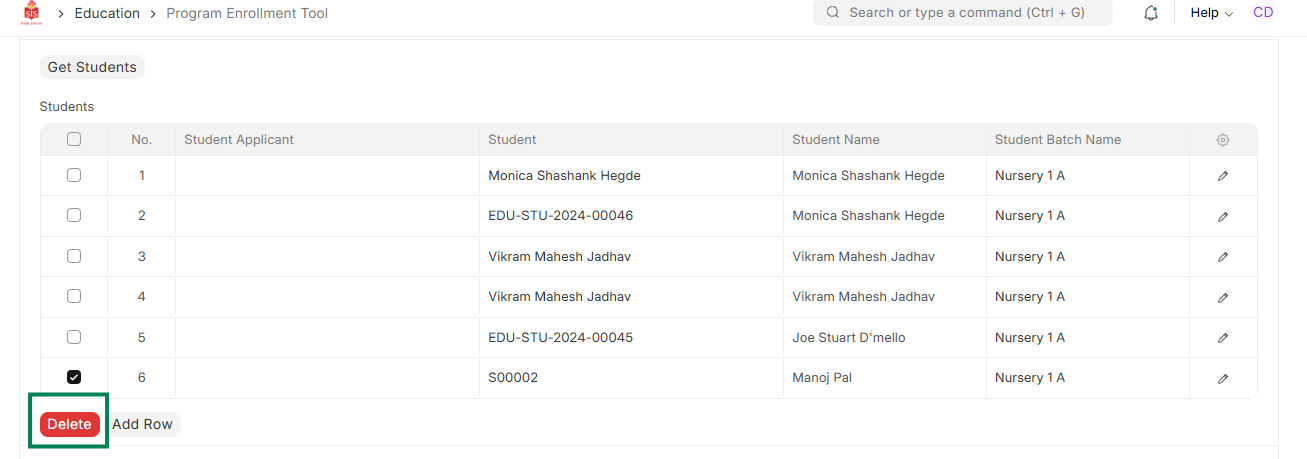Click edit pencil for Manoj Pal row
Image resolution: width=1307 pixels, height=459 pixels.
1222,378
